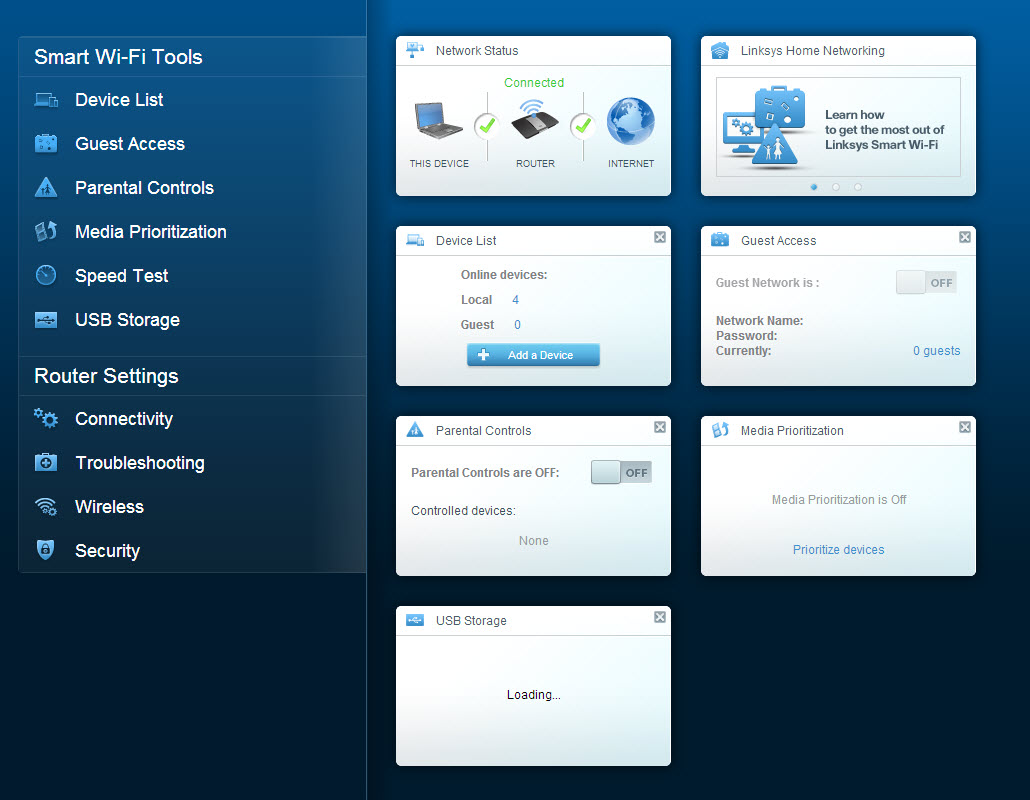Click the green Connected status text
1030x800 pixels.
(534, 83)
